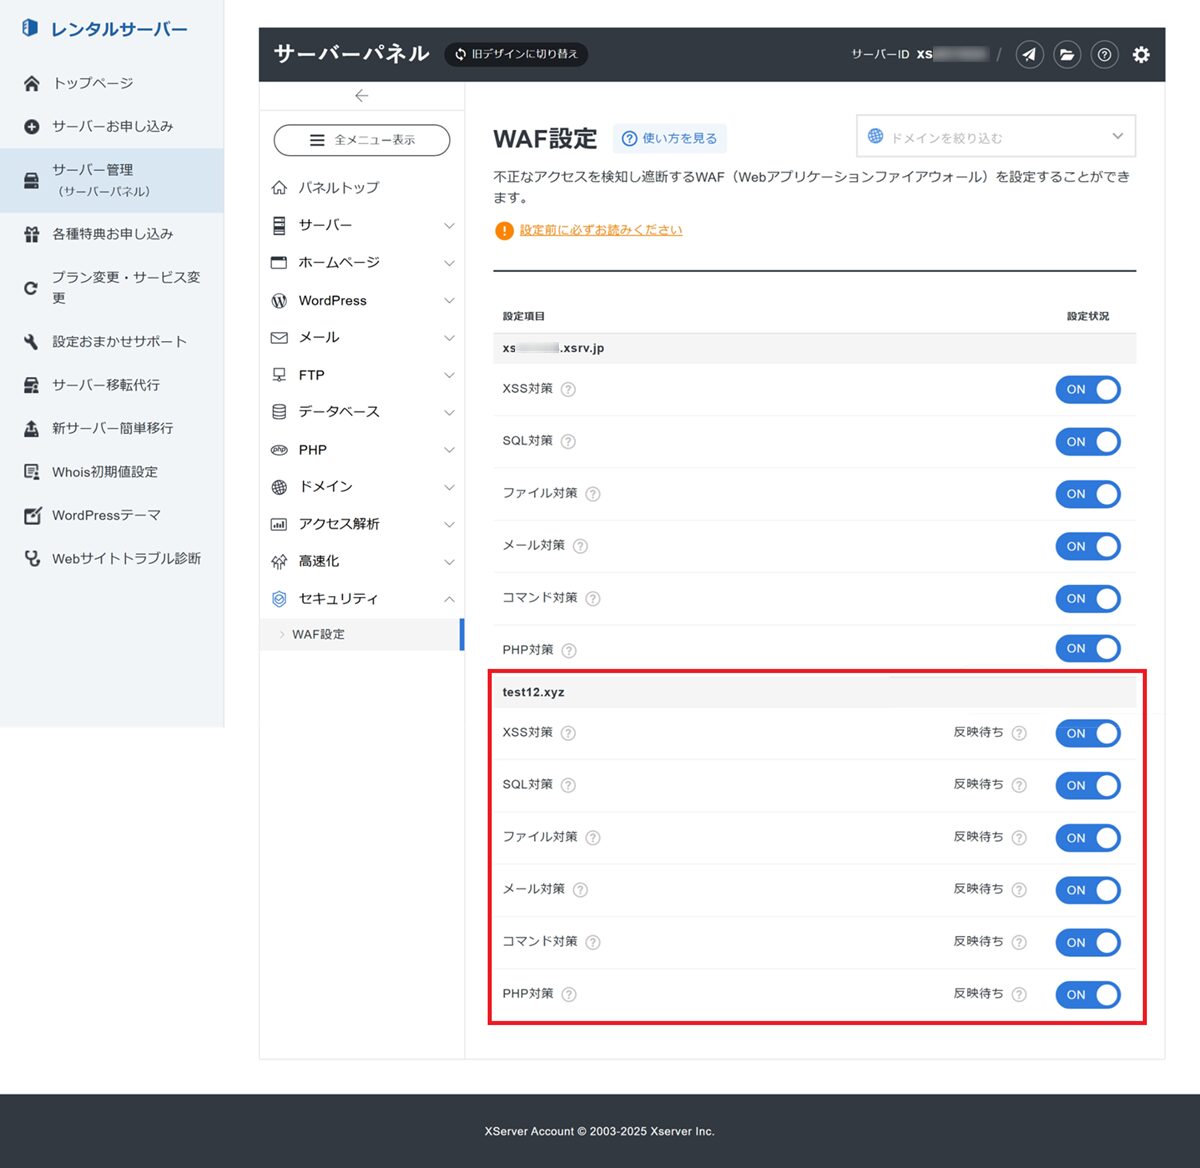Open the folder icon in header
Screen dimensions: 1200x1168
[1067, 54]
